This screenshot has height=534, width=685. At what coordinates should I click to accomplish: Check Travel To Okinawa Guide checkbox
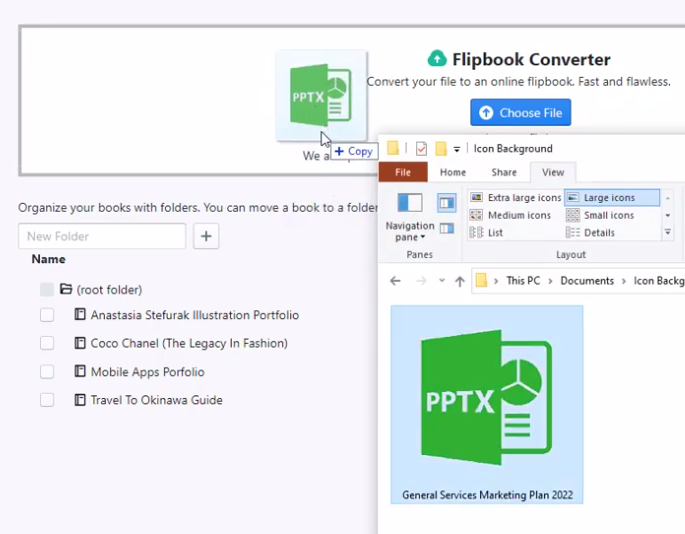47,400
